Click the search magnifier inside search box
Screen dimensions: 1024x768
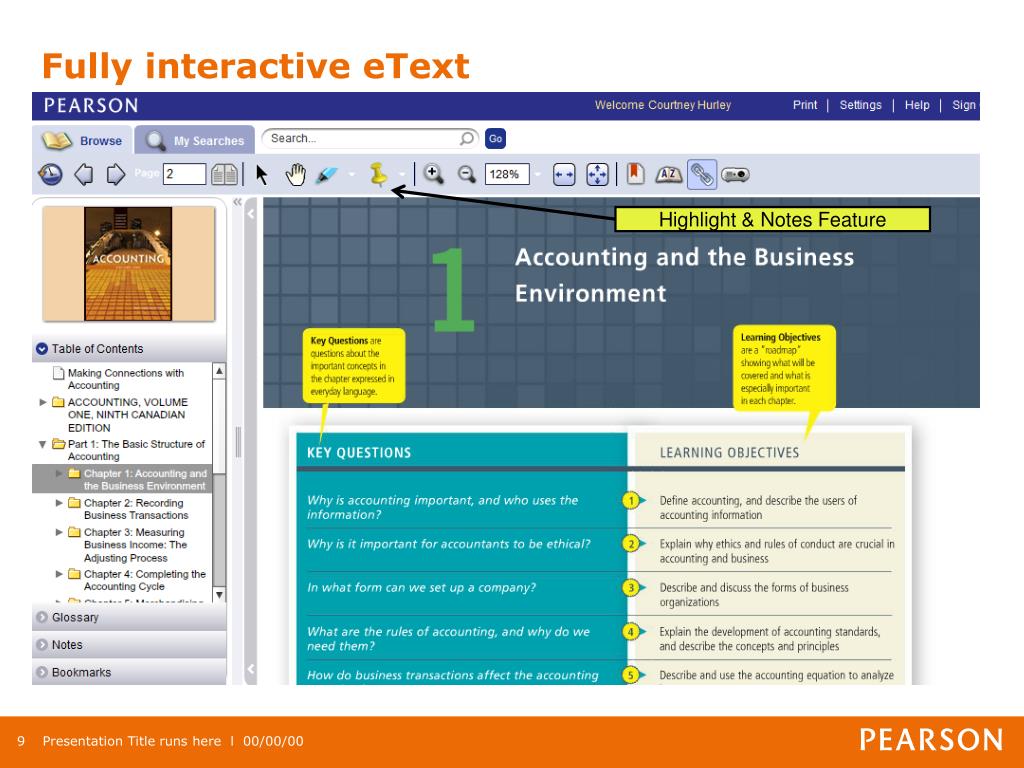[466, 138]
